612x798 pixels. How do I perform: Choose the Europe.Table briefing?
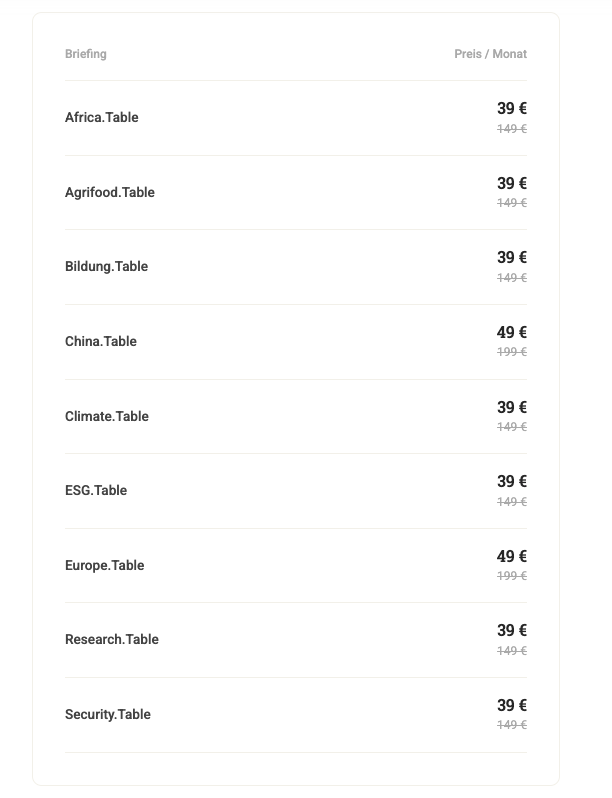(x=296, y=565)
